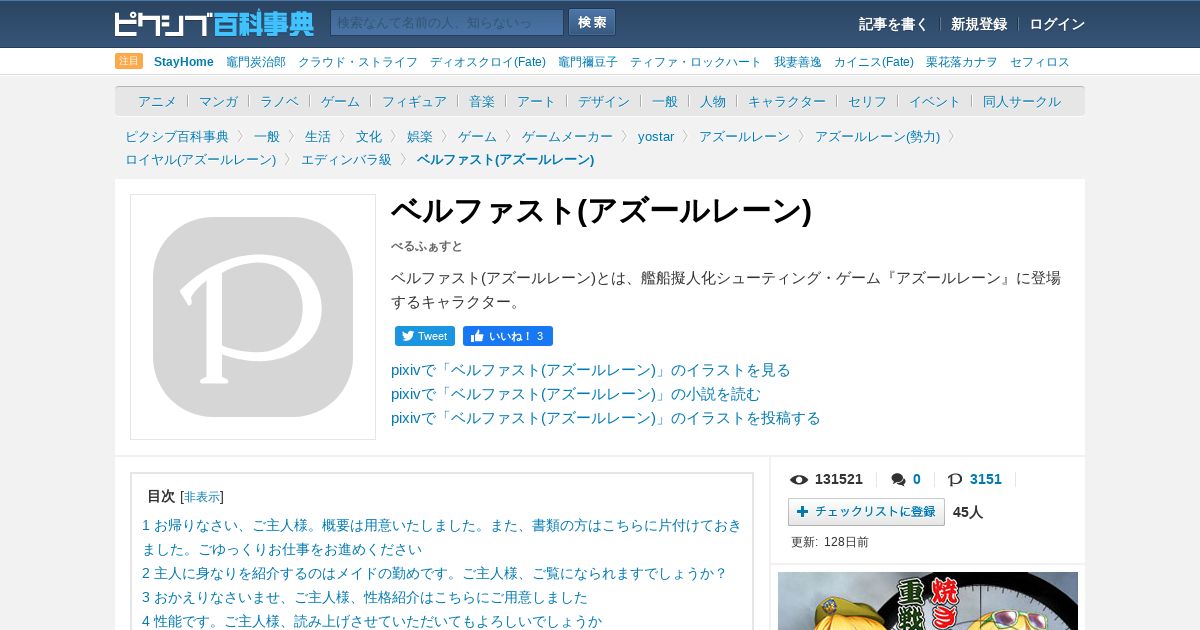Jump to section 2 主人に身なりを紹介

[x=434, y=573]
